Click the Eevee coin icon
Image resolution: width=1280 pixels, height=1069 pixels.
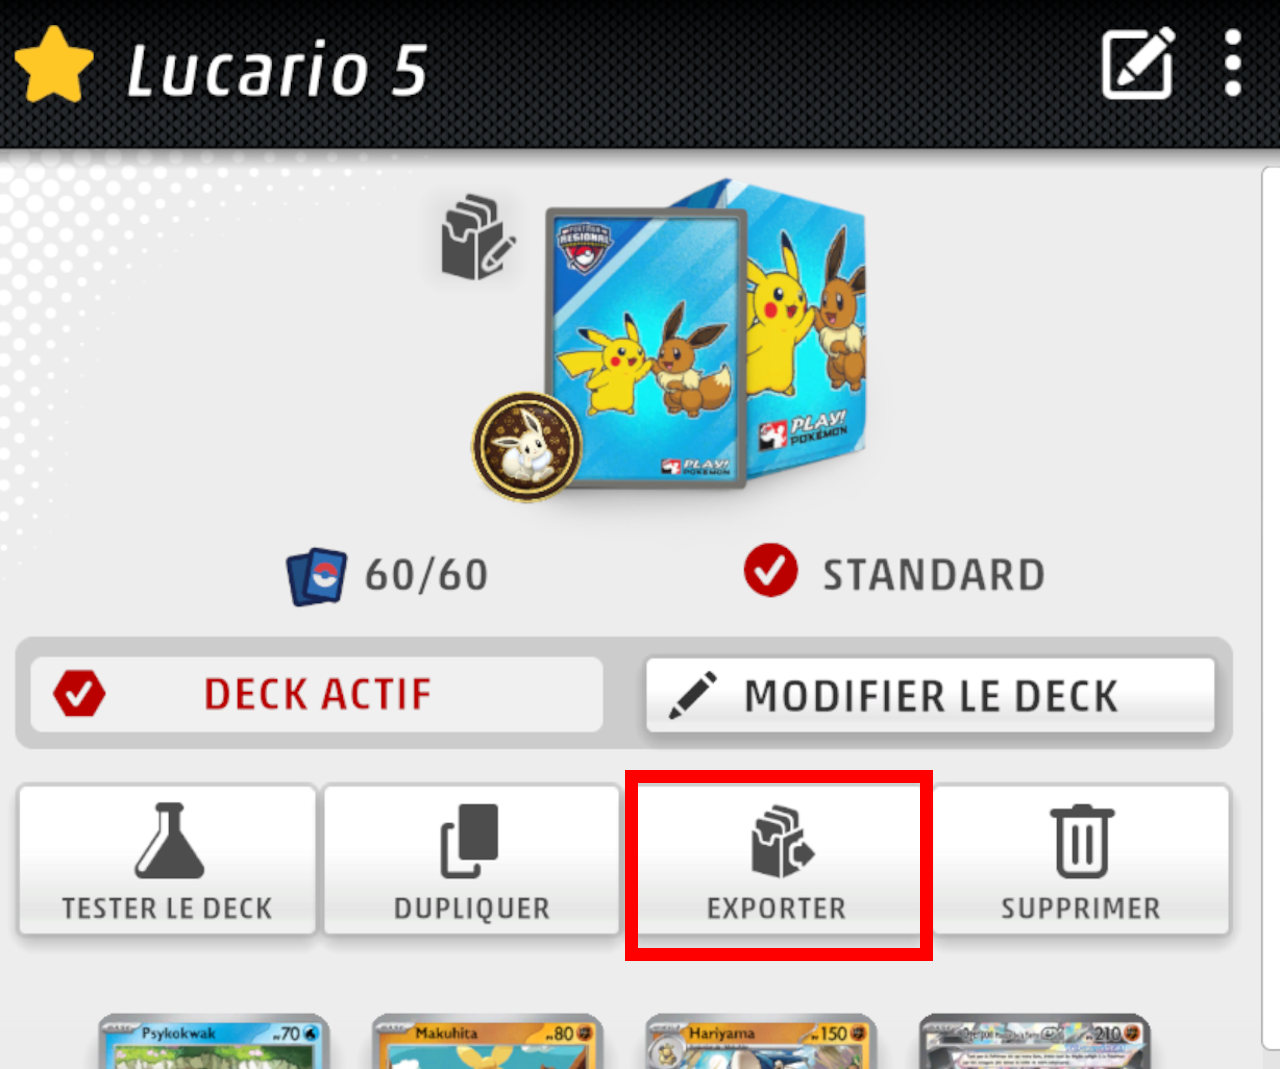point(527,446)
